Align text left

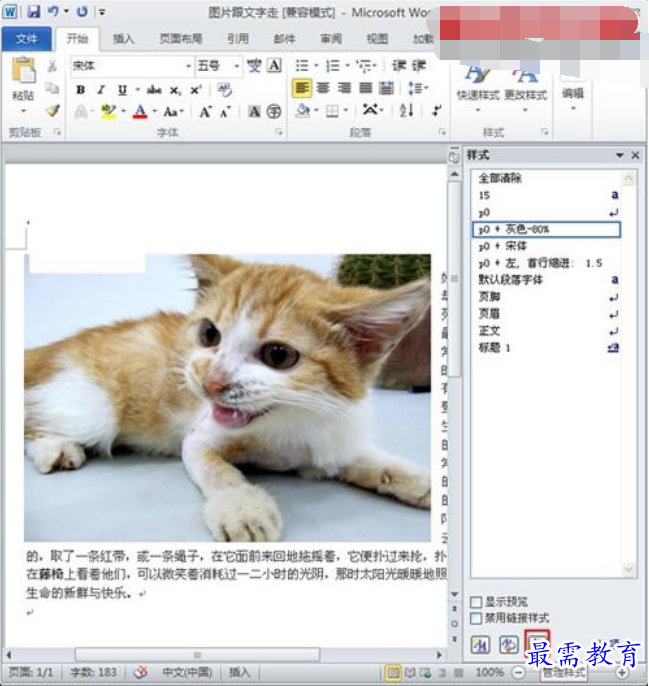302,88
